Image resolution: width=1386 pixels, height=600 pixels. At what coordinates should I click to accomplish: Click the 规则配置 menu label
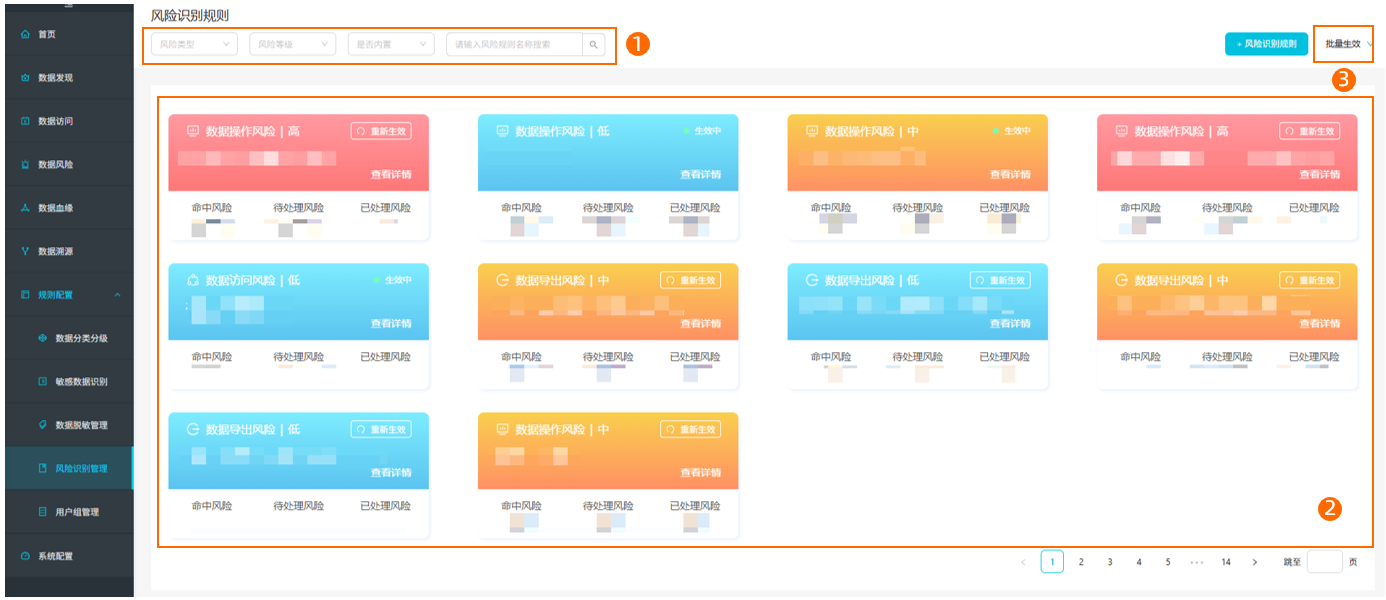point(55,295)
